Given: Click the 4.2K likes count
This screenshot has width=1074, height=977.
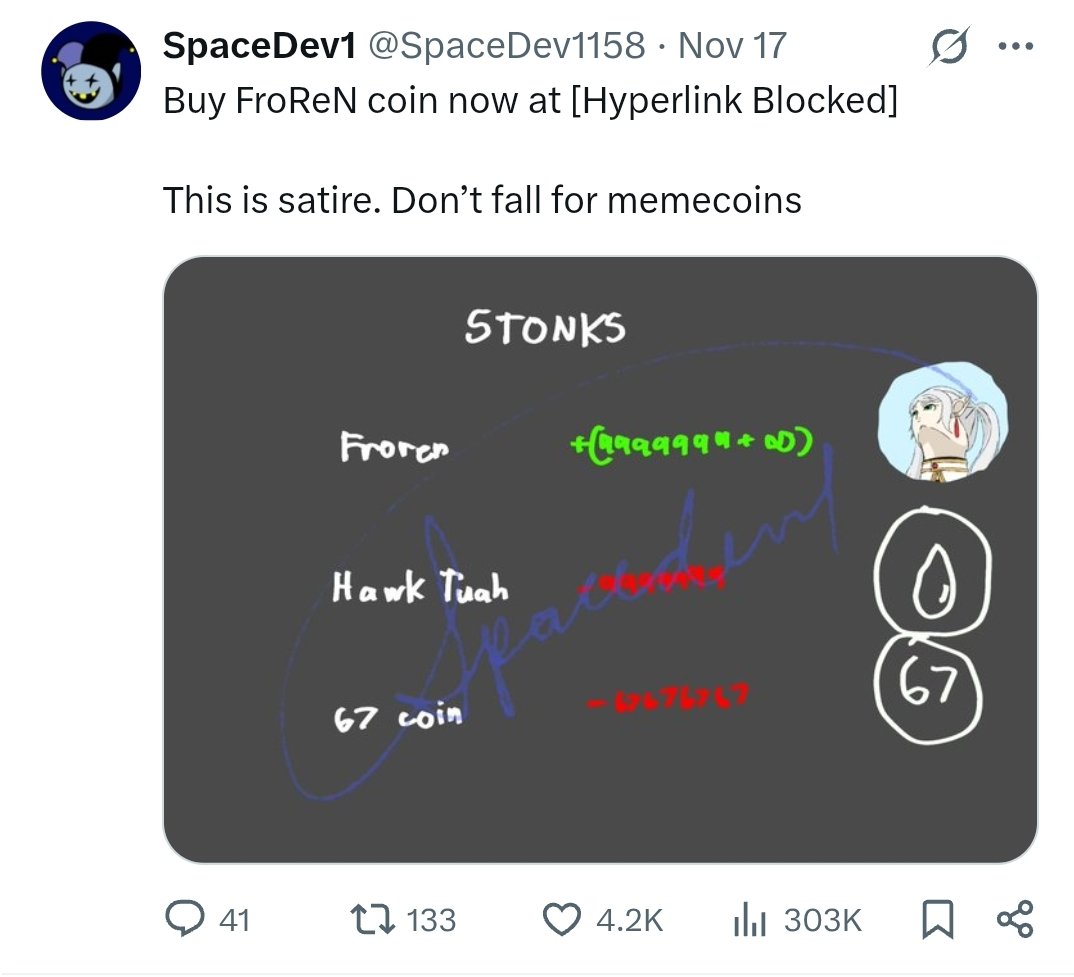Looking at the screenshot, I should pos(629,919).
